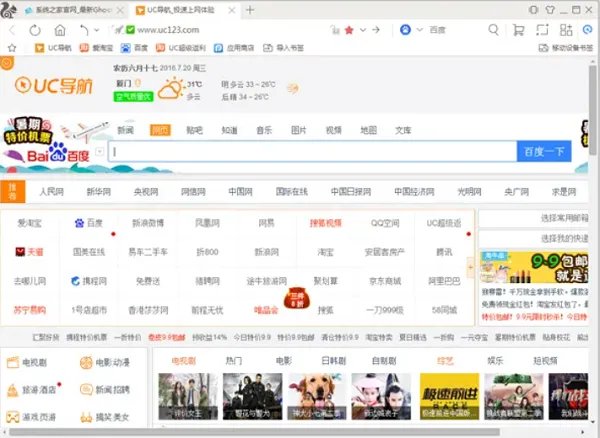The image size is (600, 438).
Task: Select the 新闻 search tab
Action: (126, 130)
